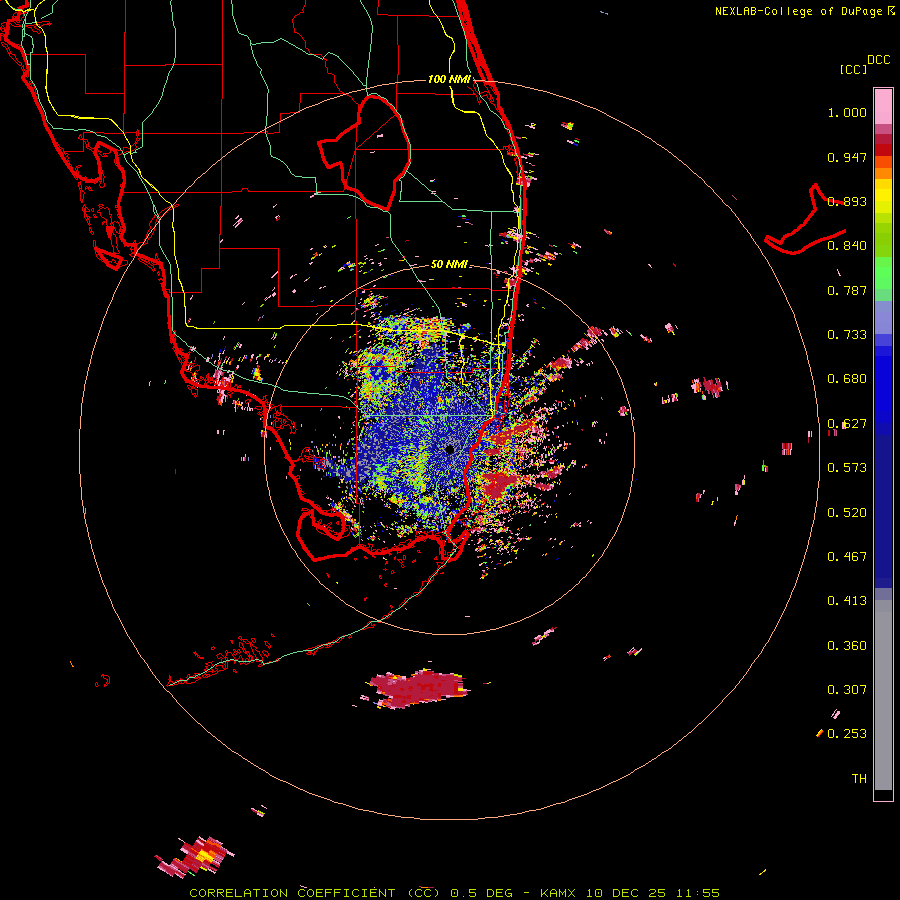Click the 10 DEC 25 date text
Screen dimensions: 900x900
coord(626,893)
